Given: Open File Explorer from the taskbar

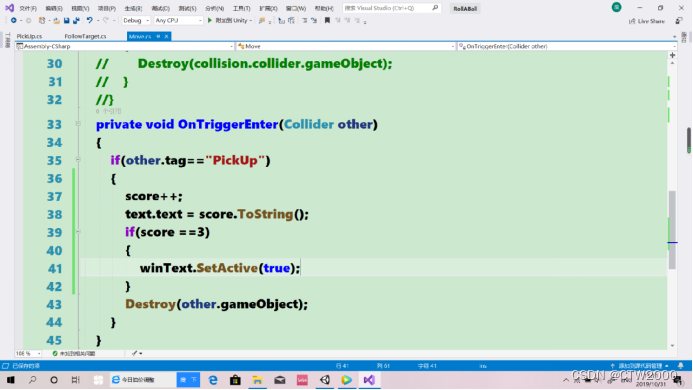Looking at the screenshot, I should (257, 380).
